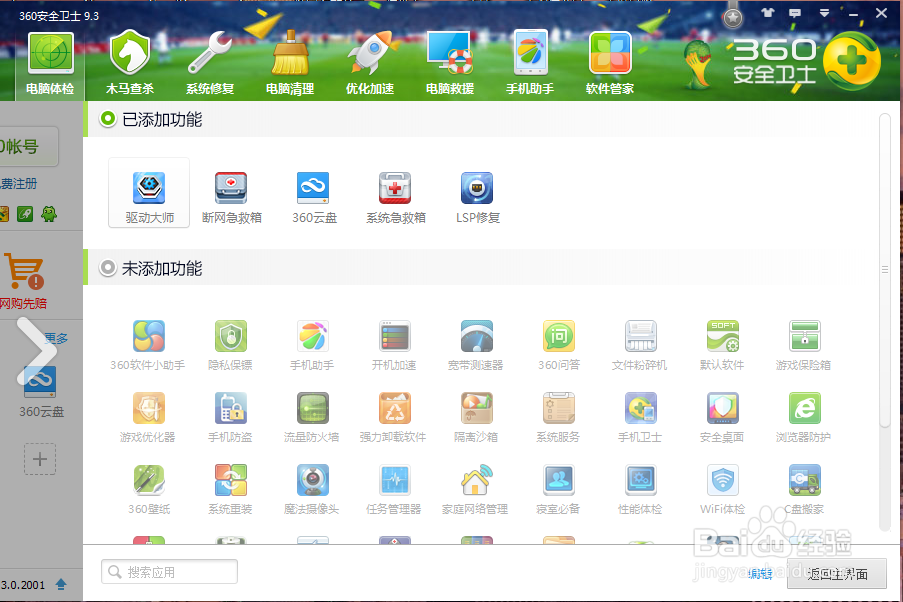Add 手机助手 from unadded functions grid
This screenshot has width=903, height=602.
pos(312,345)
